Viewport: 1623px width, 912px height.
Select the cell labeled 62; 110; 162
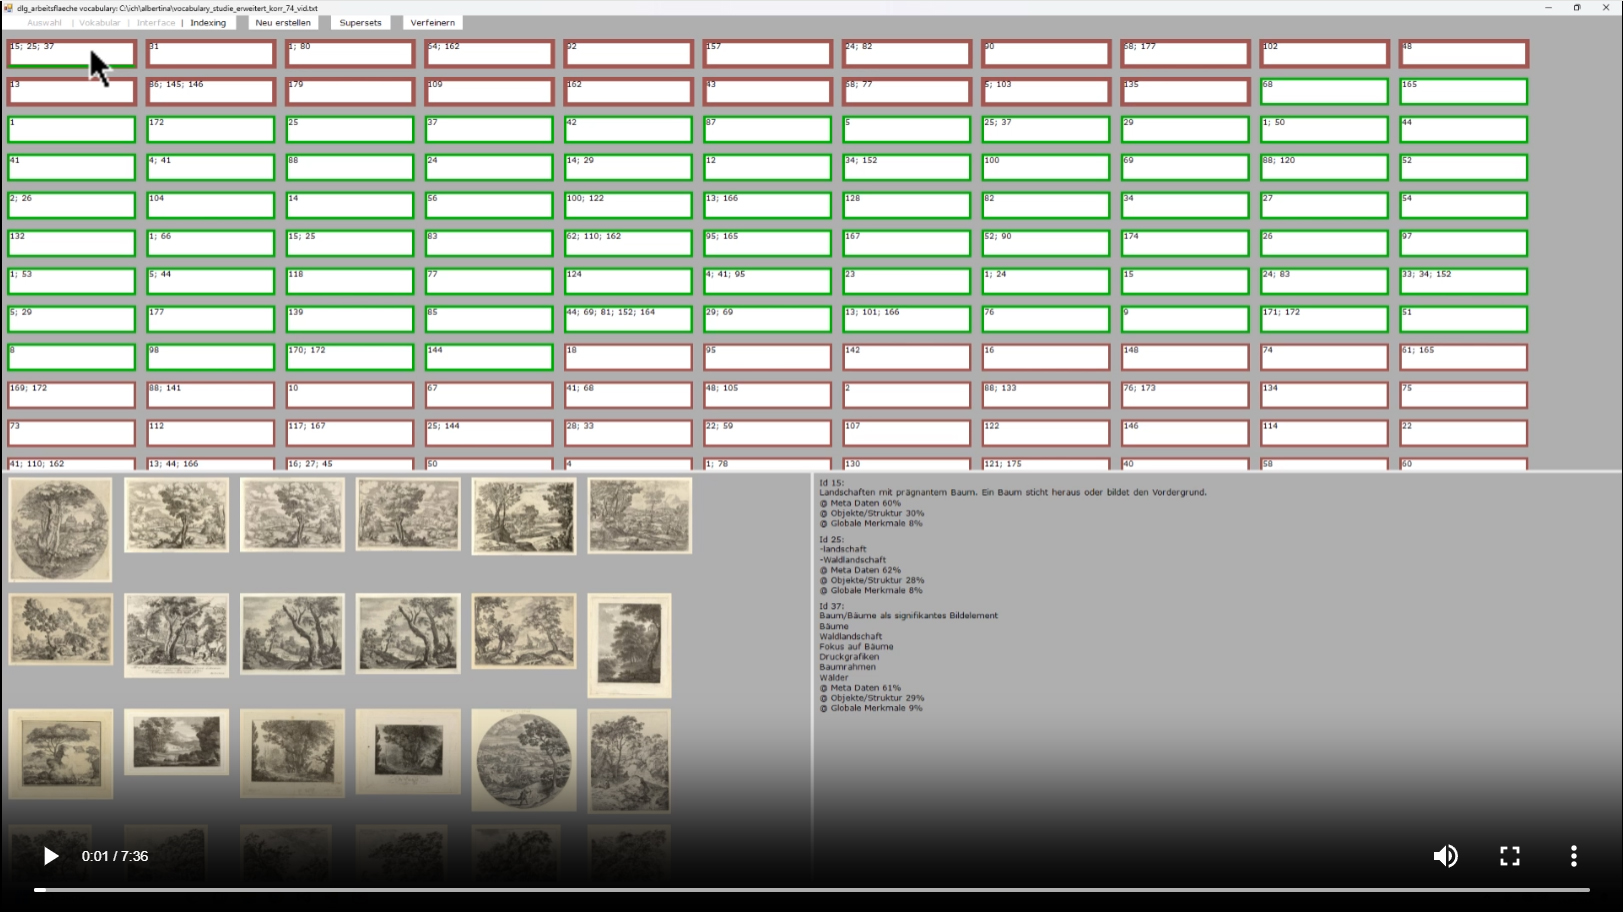(628, 244)
